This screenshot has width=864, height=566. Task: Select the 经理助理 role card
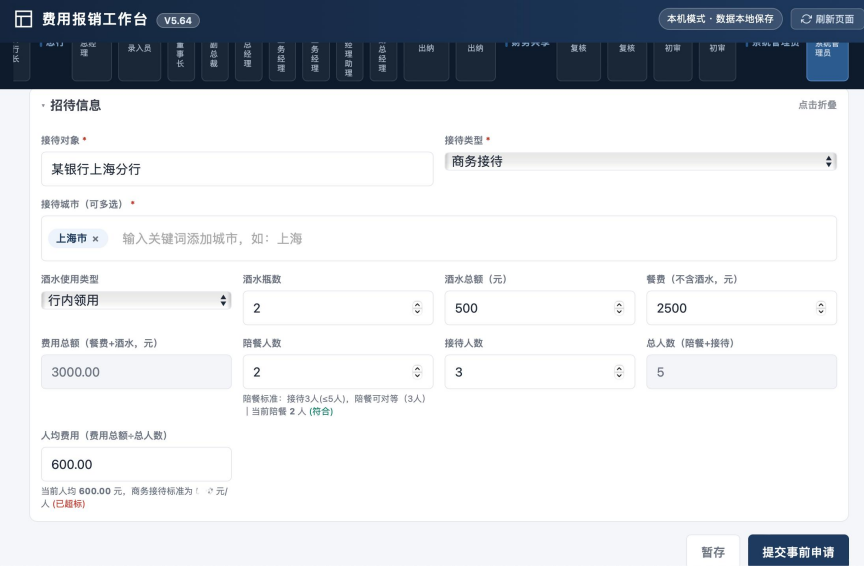(349, 61)
